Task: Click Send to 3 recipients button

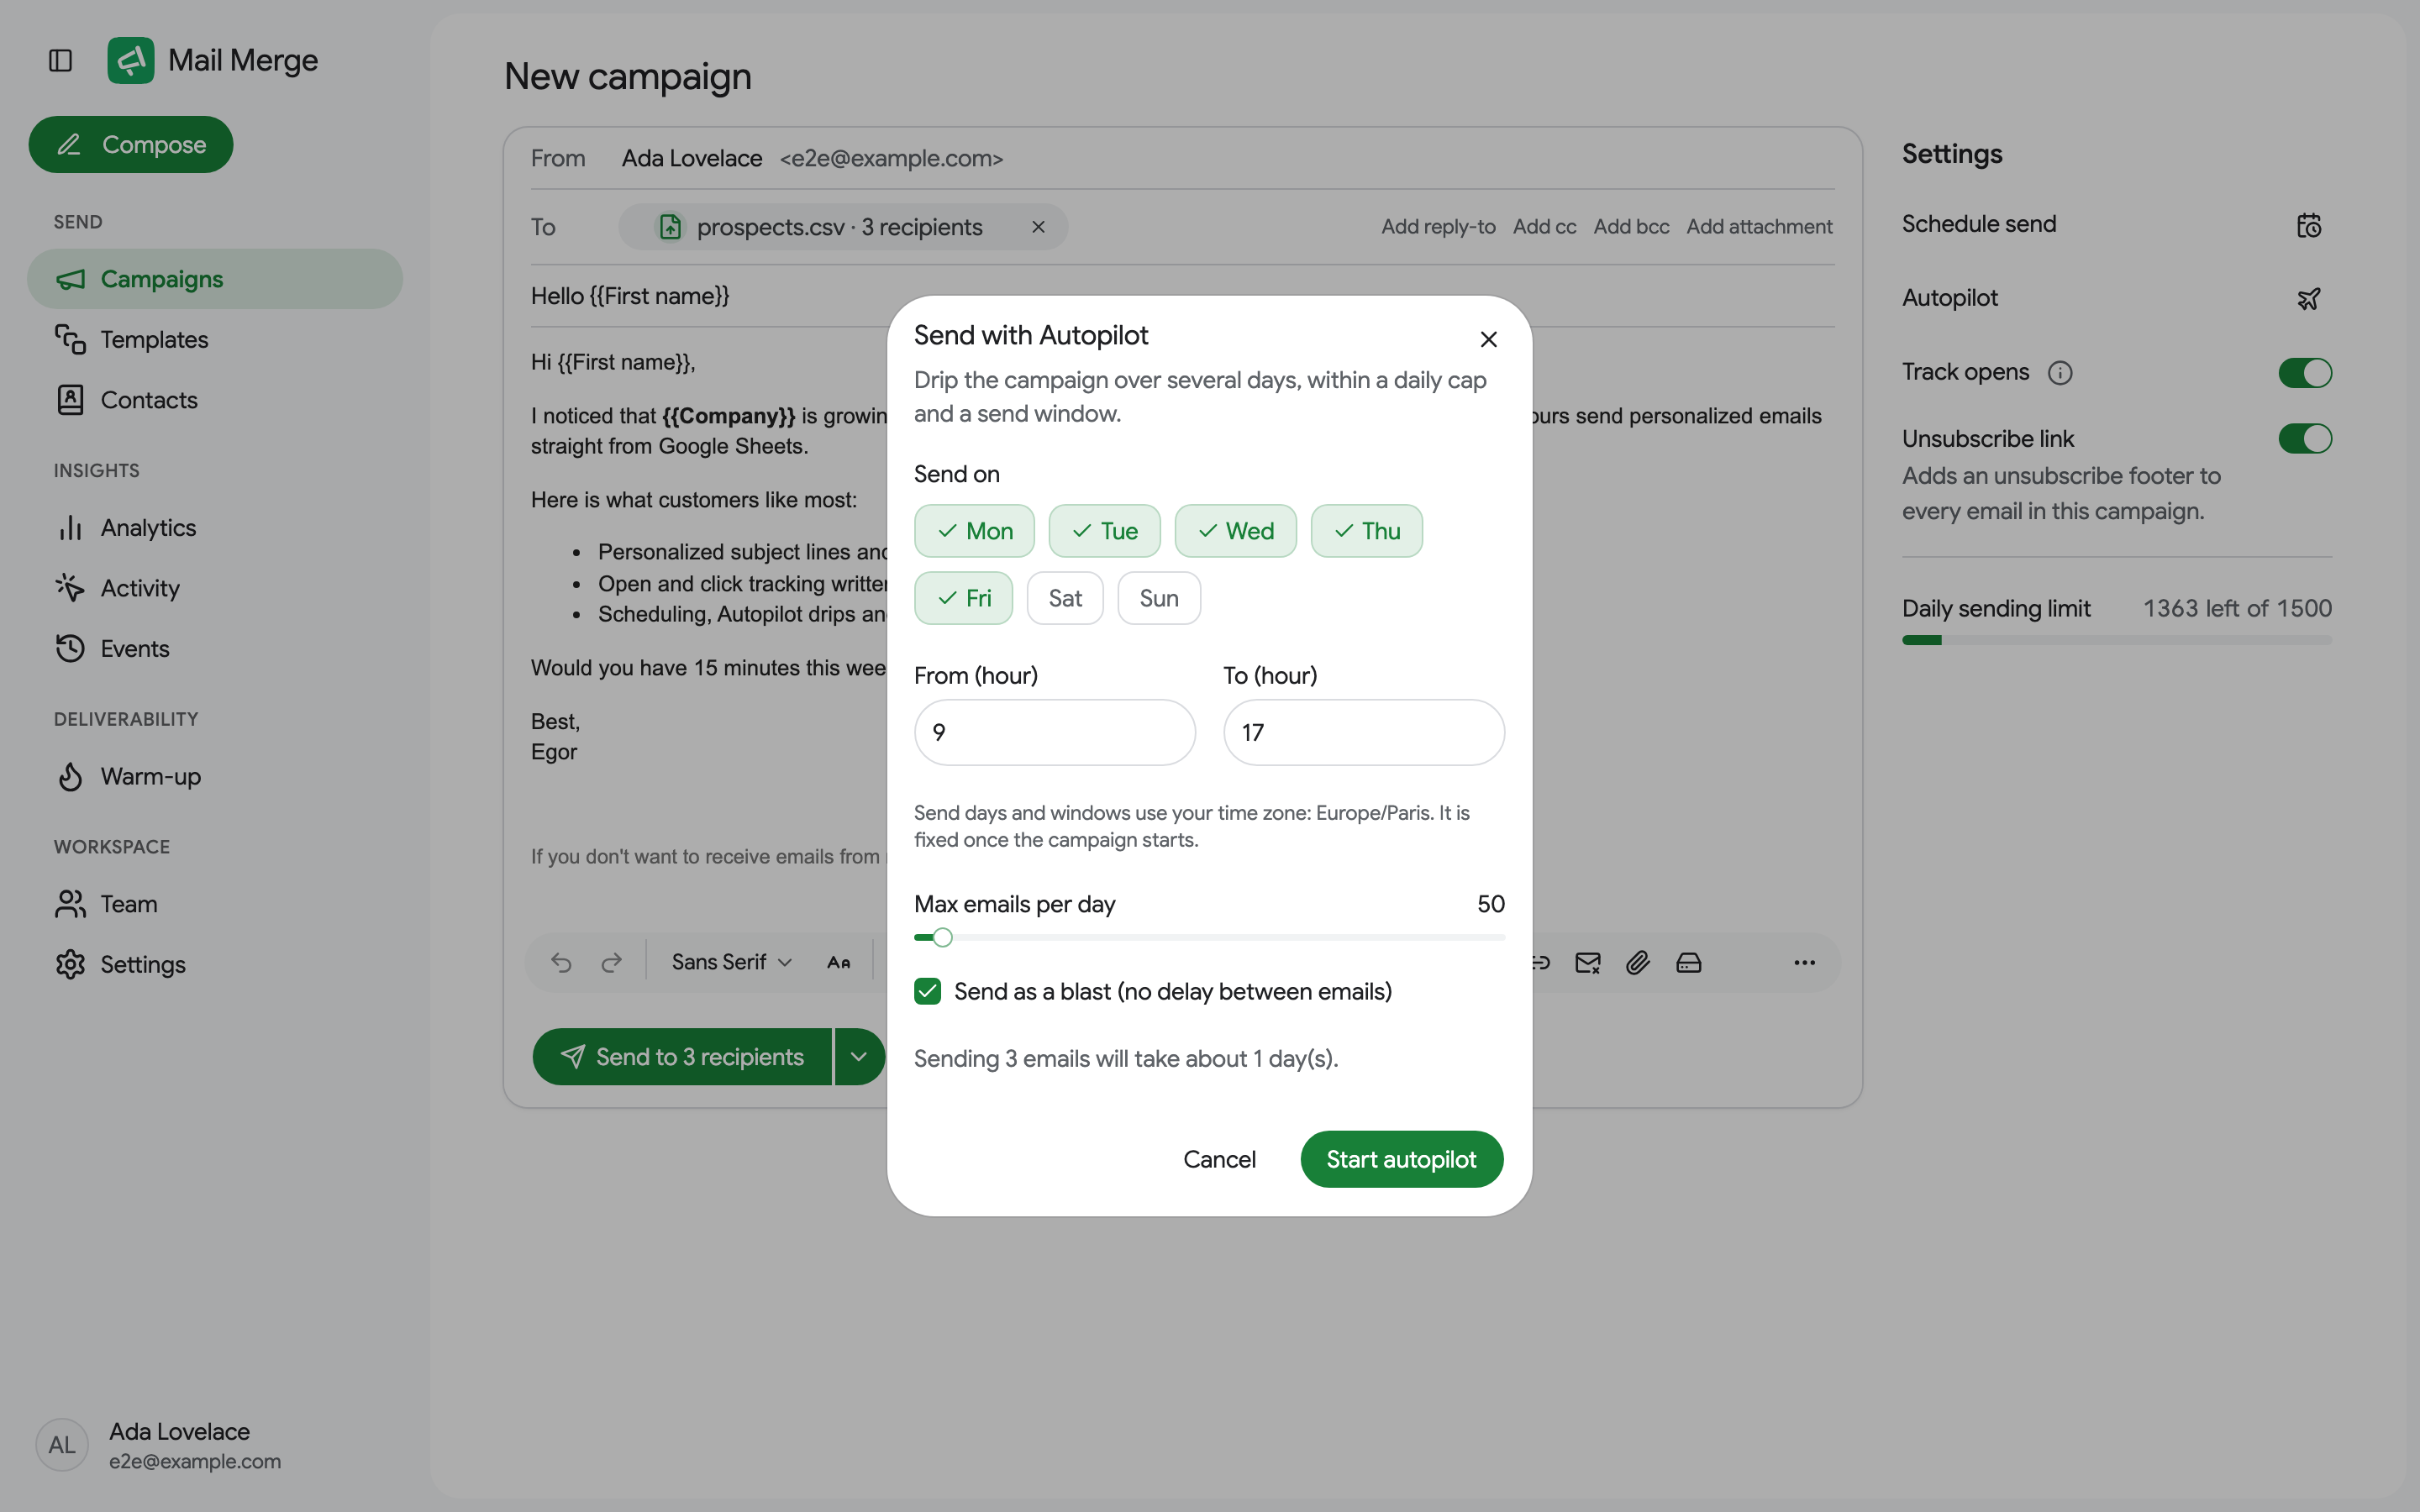Action: [x=681, y=1057]
